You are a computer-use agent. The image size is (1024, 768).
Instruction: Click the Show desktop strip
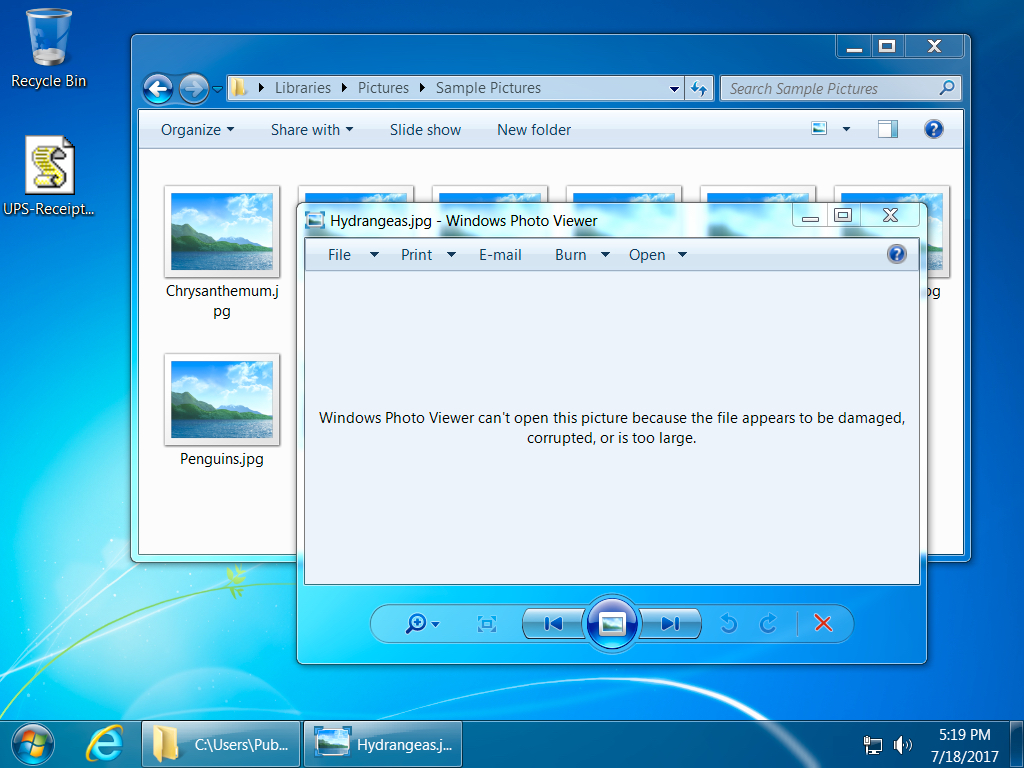point(1017,744)
